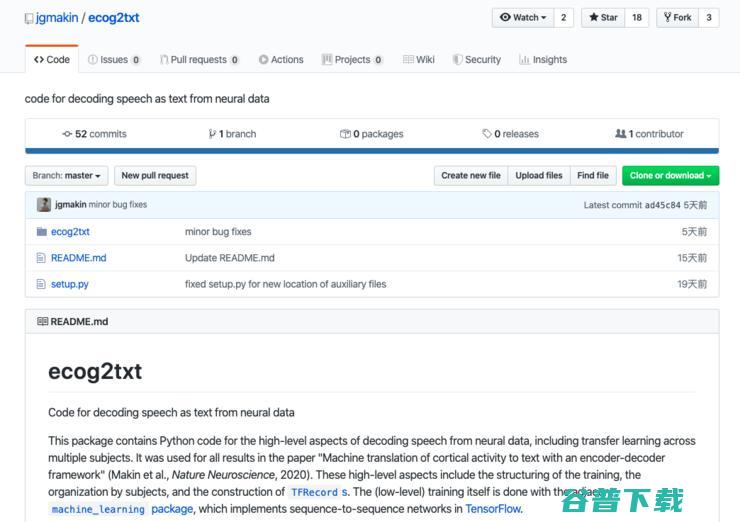Viewport: 740px width, 522px height.
Task: Follow the machine_learning package link
Action: [121, 509]
